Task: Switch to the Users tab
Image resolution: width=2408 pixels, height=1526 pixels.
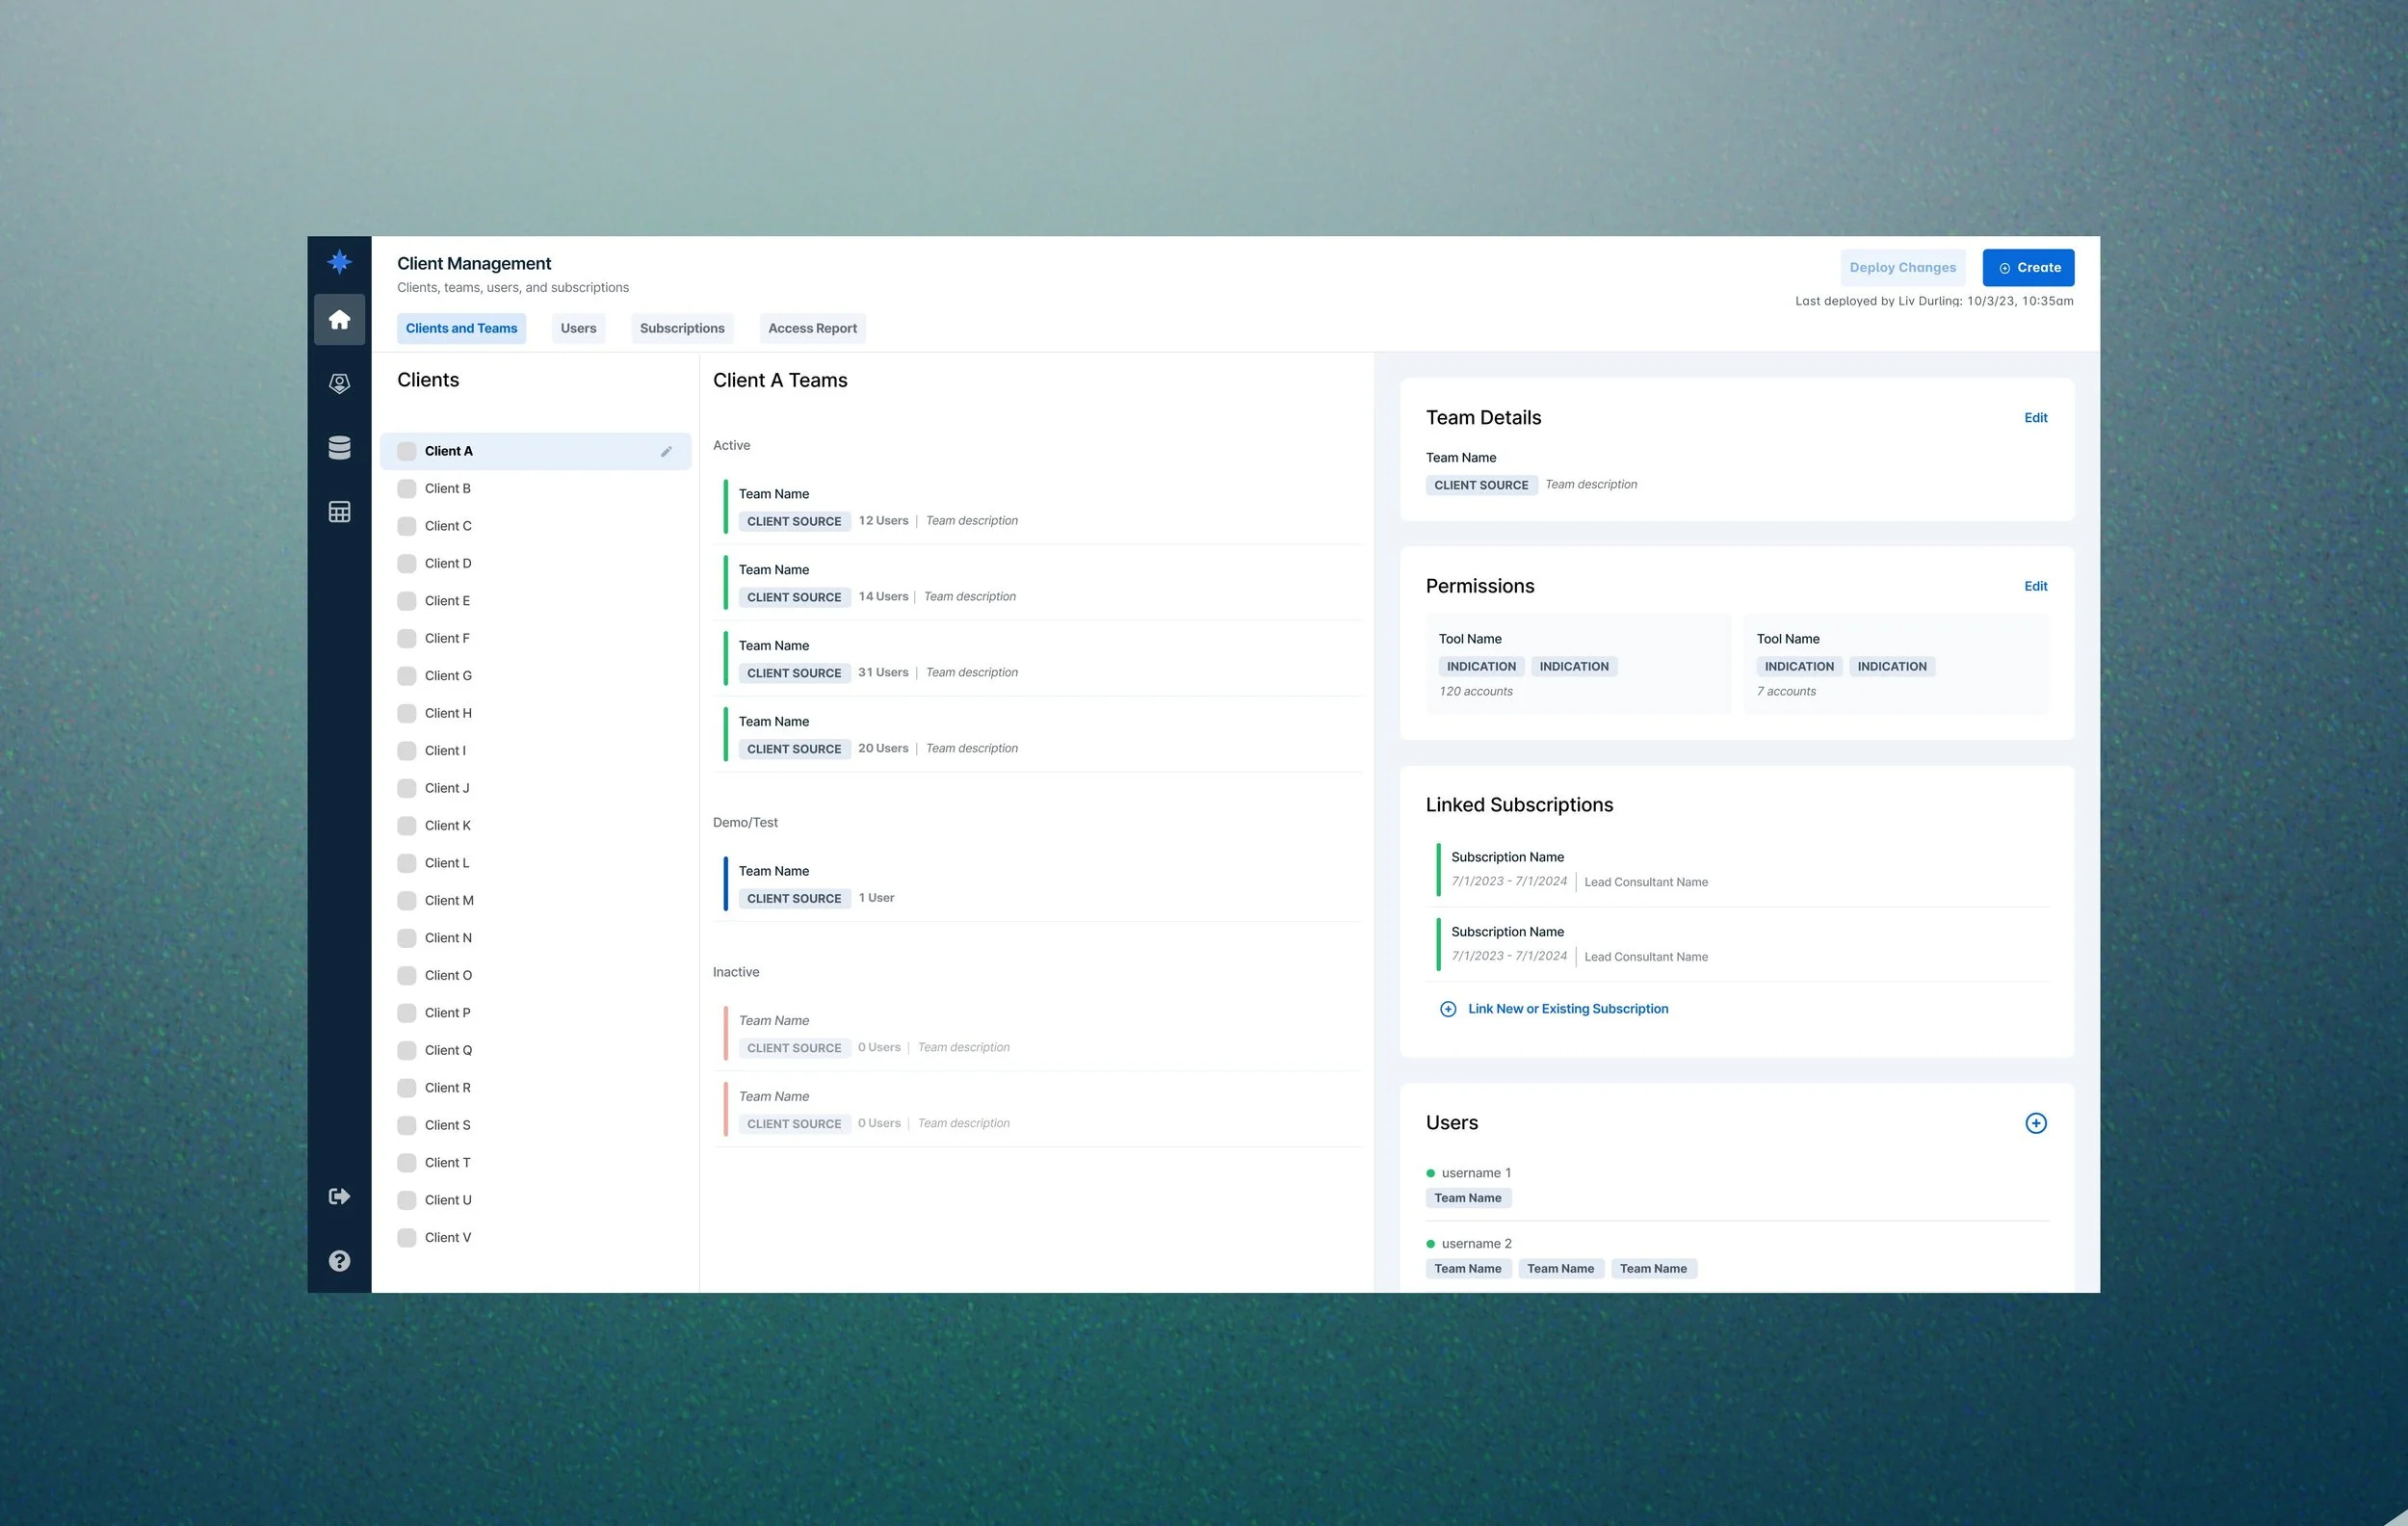Action: 578,328
